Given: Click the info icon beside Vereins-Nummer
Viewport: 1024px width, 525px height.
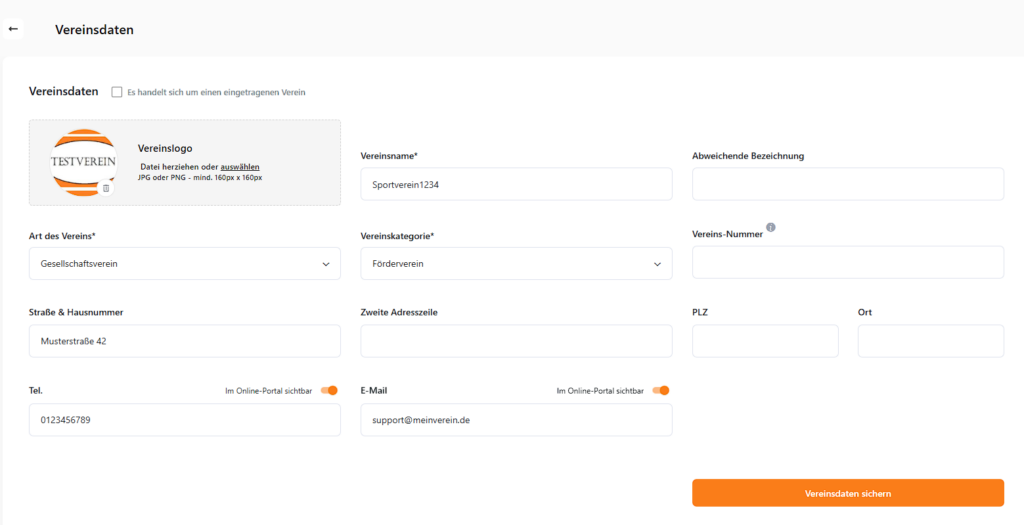Looking at the screenshot, I should click(x=770, y=227).
